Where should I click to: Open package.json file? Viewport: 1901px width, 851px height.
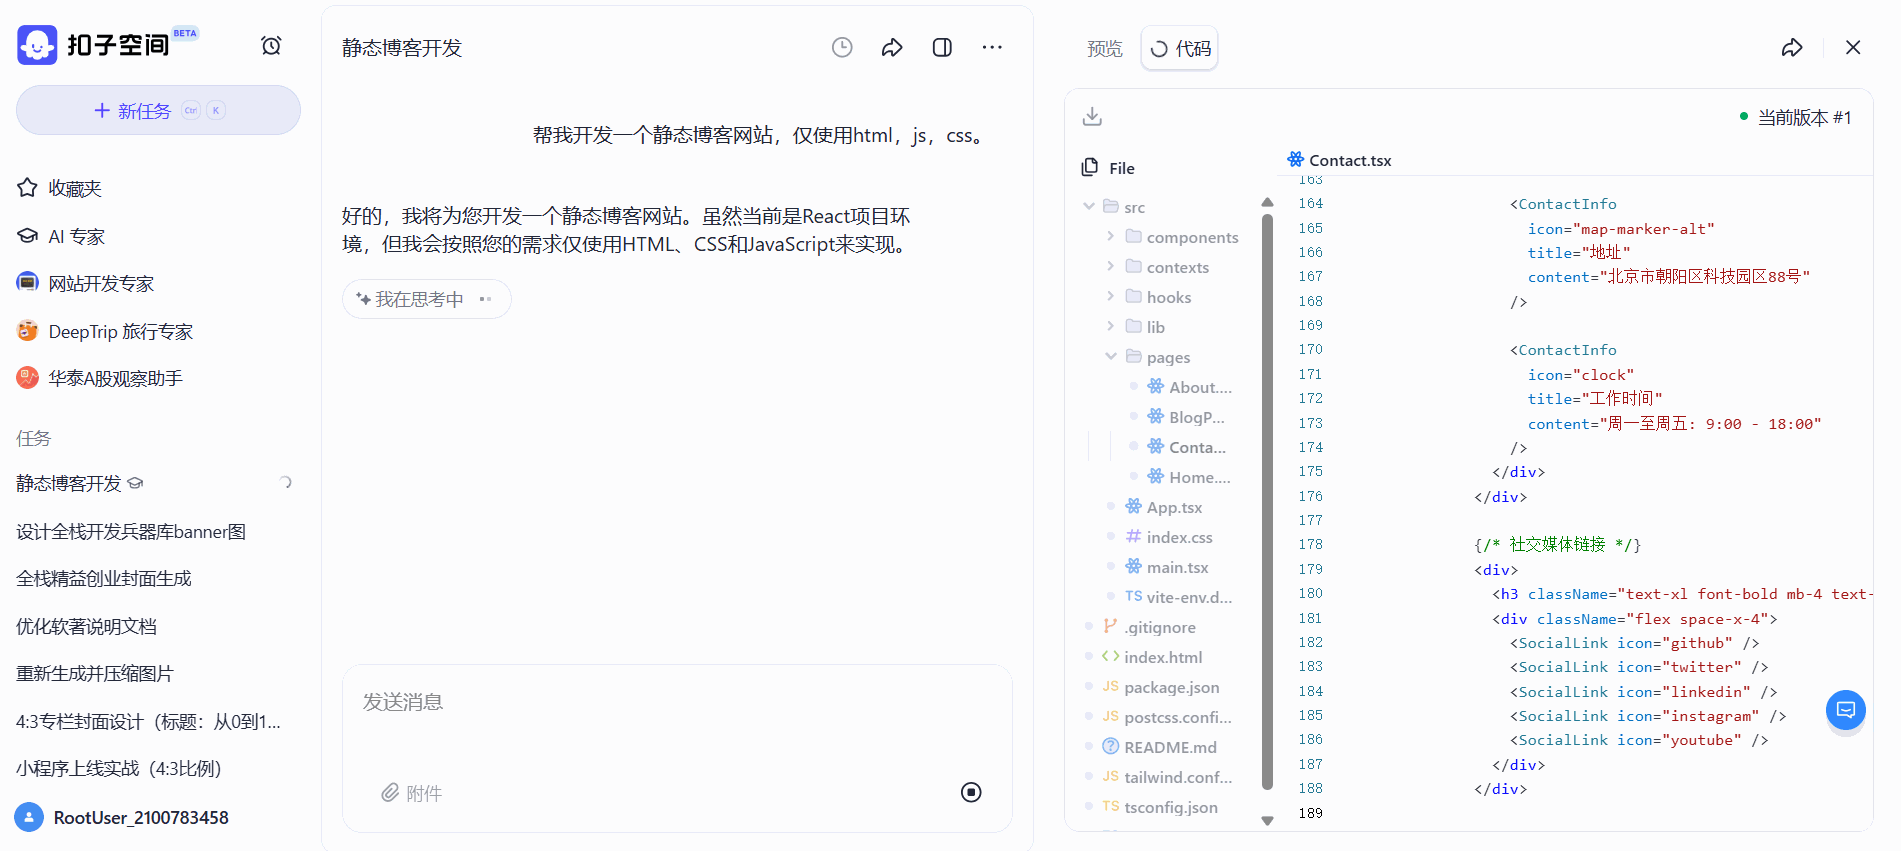coord(1161,687)
